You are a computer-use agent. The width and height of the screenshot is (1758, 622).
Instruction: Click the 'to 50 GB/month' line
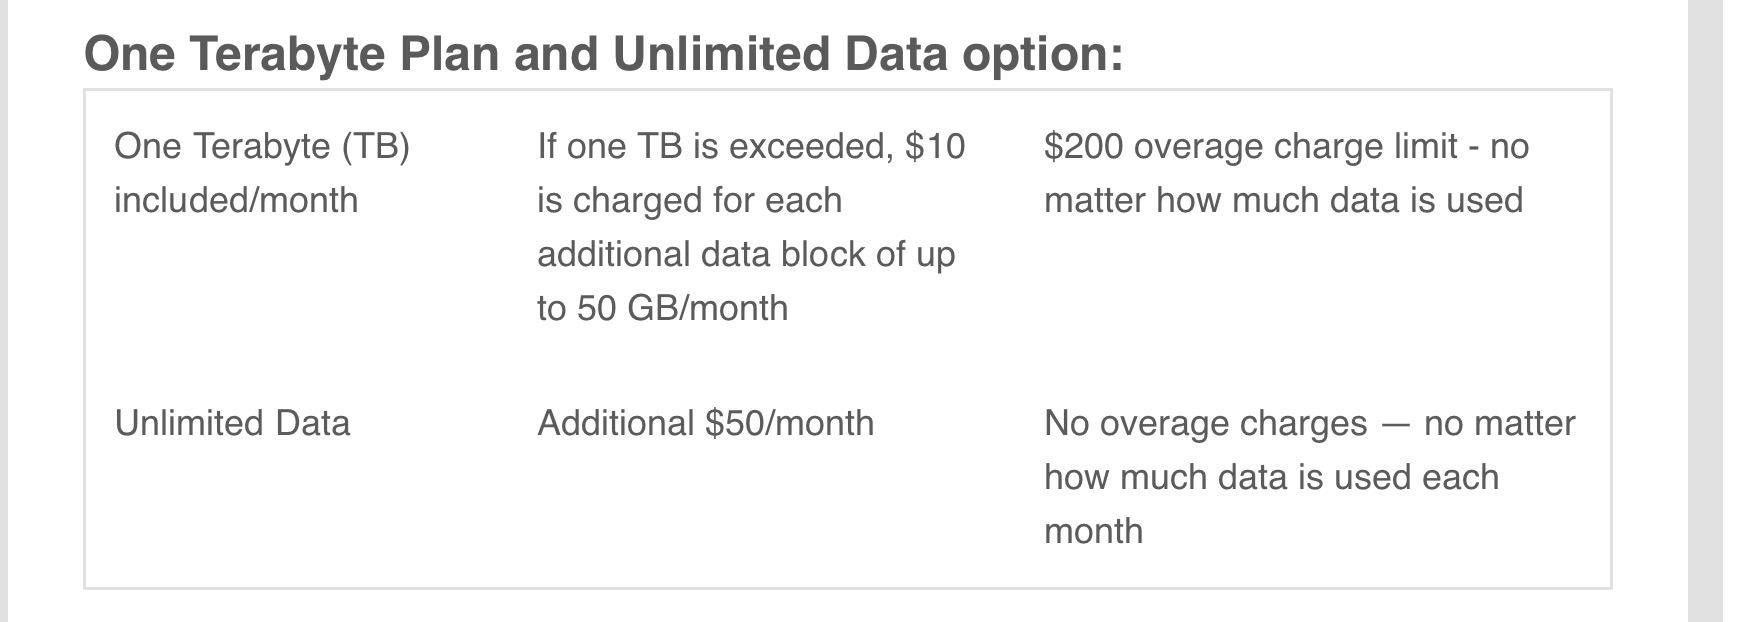point(662,308)
